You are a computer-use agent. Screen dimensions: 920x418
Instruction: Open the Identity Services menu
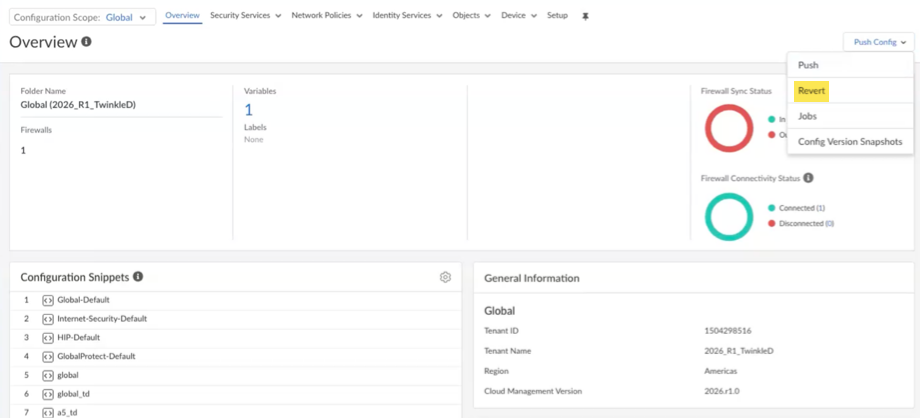point(407,16)
